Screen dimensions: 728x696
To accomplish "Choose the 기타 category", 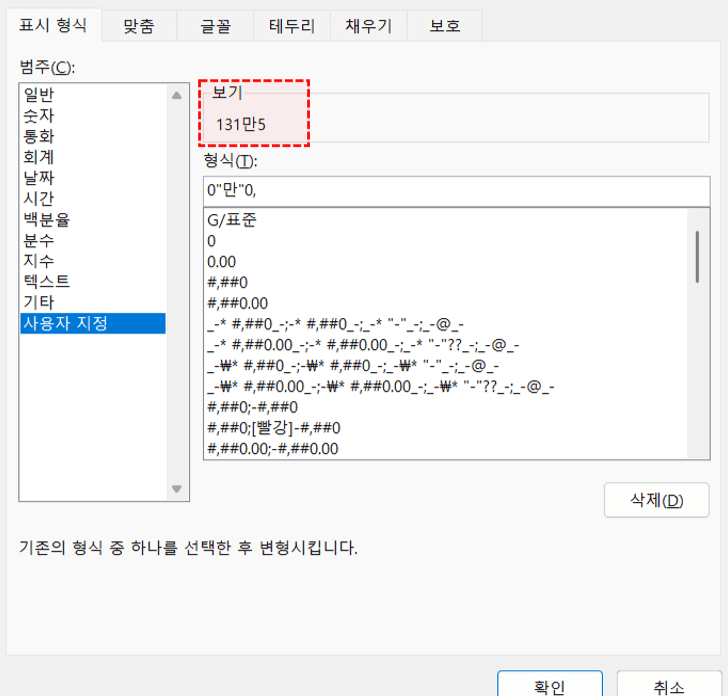I will (x=93, y=302).
